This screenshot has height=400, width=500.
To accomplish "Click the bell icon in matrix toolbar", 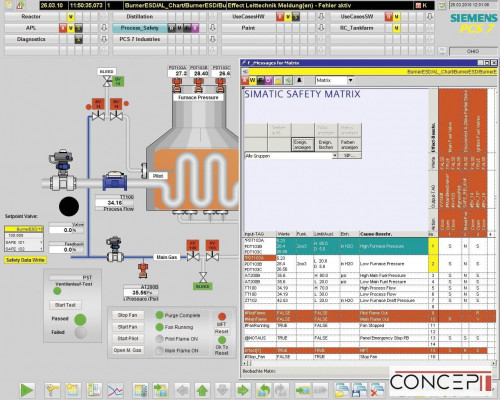I will point(299,80).
